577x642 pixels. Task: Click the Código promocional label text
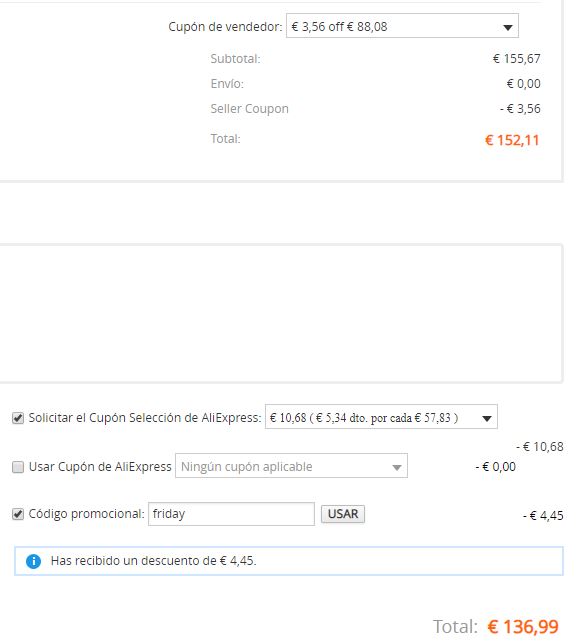click(x=86, y=514)
